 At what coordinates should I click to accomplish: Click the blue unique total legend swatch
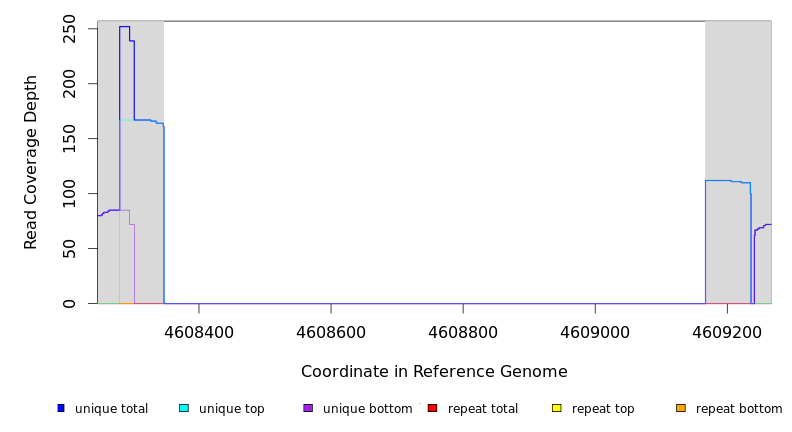pos(61,408)
